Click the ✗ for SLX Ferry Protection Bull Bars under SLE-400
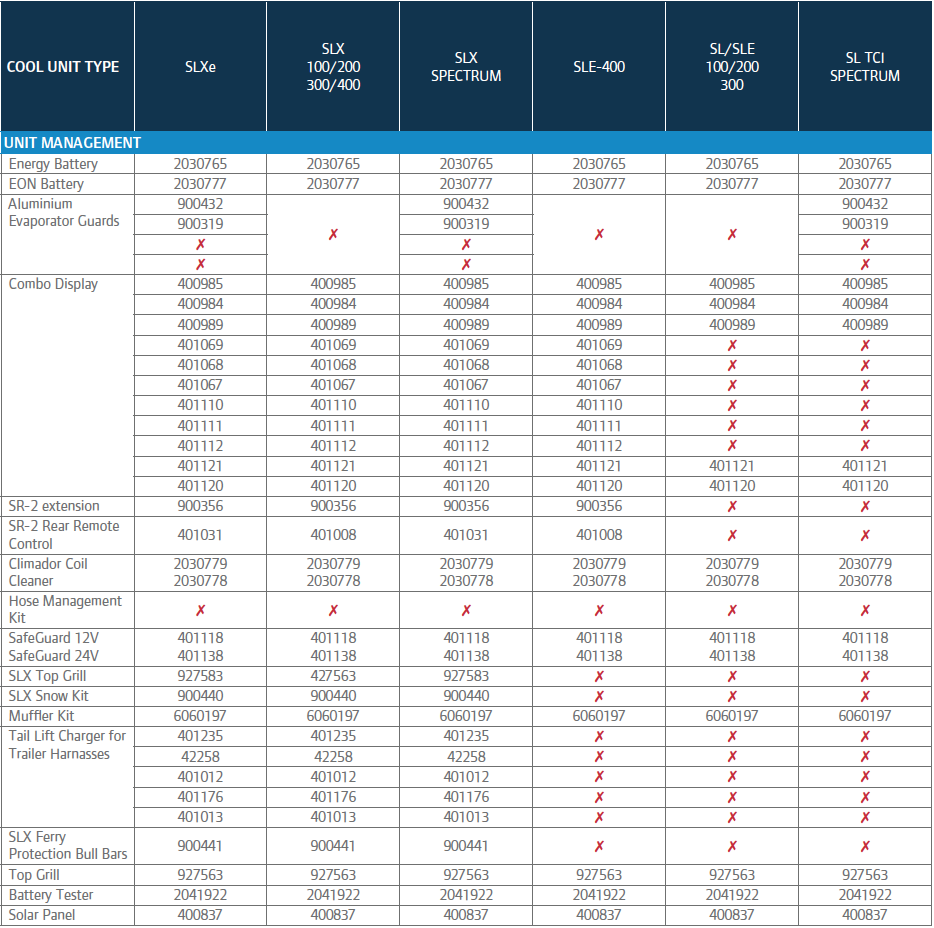Image resolution: width=934 pixels, height=928 pixels. (598, 844)
